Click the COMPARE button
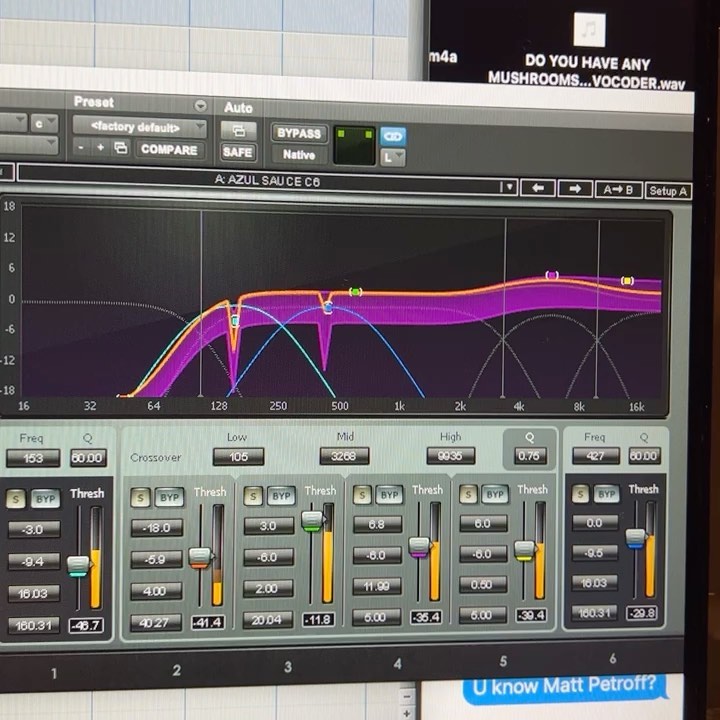This screenshot has width=720, height=720. (169, 148)
